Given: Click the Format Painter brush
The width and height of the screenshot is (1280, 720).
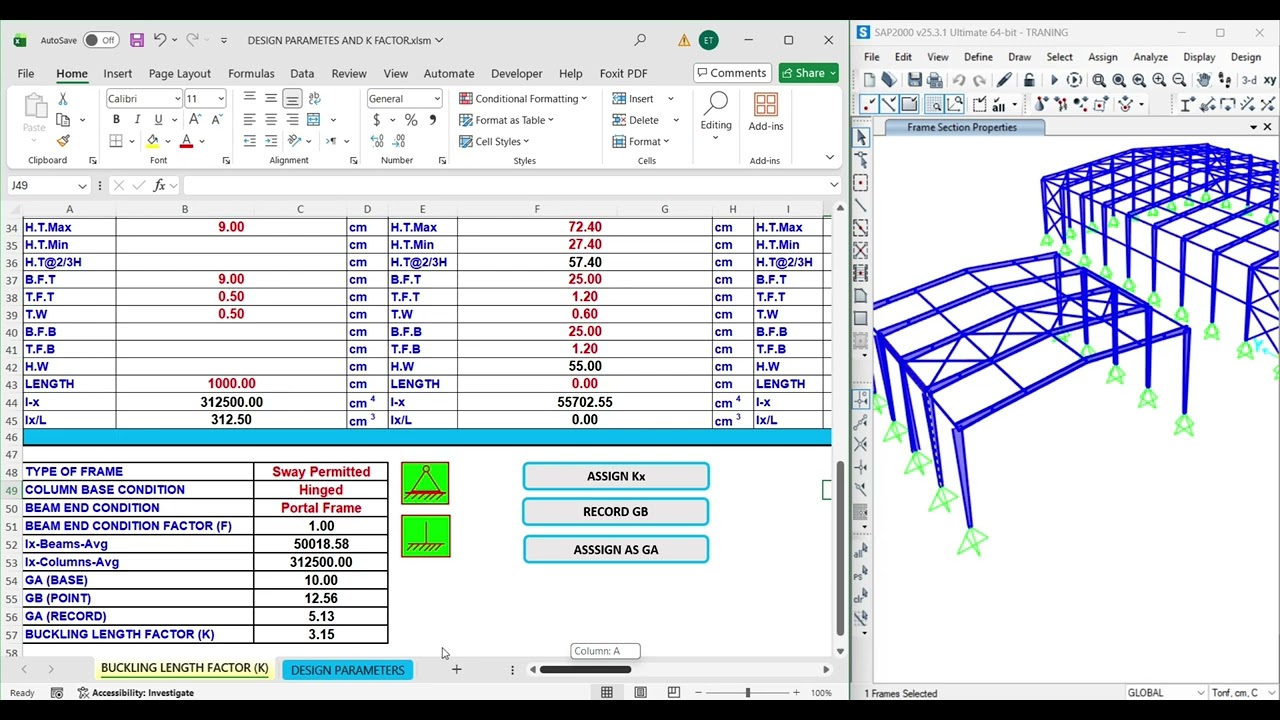Looking at the screenshot, I should click(63, 141).
